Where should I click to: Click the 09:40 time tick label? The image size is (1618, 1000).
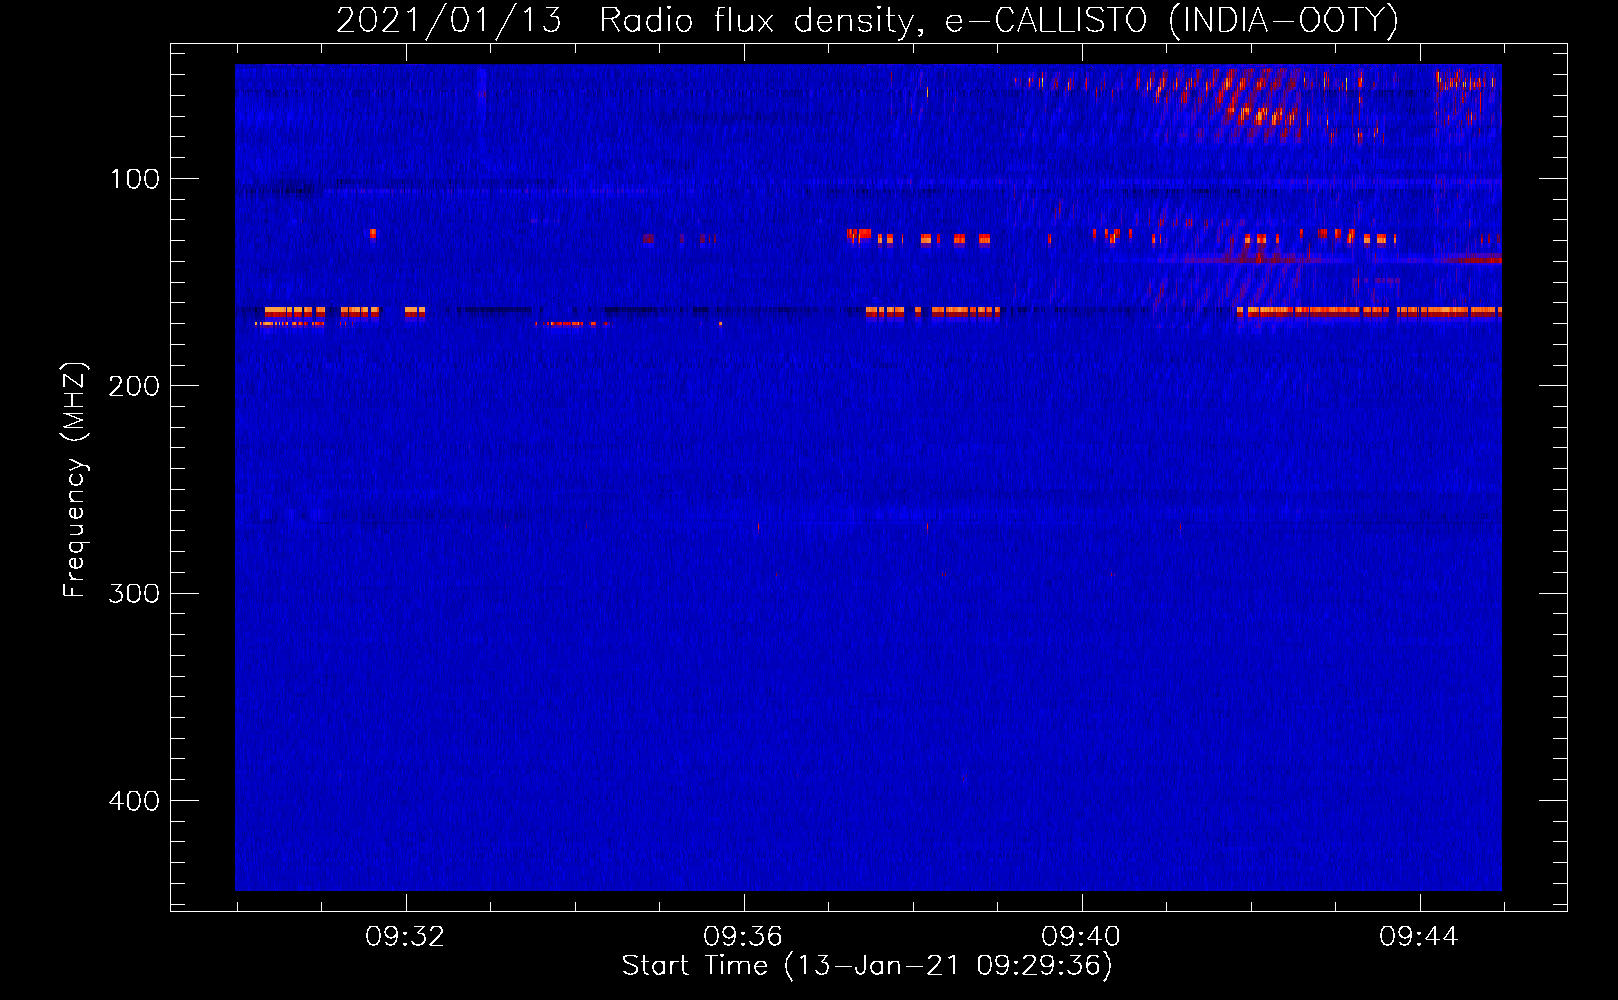pos(1081,937)
